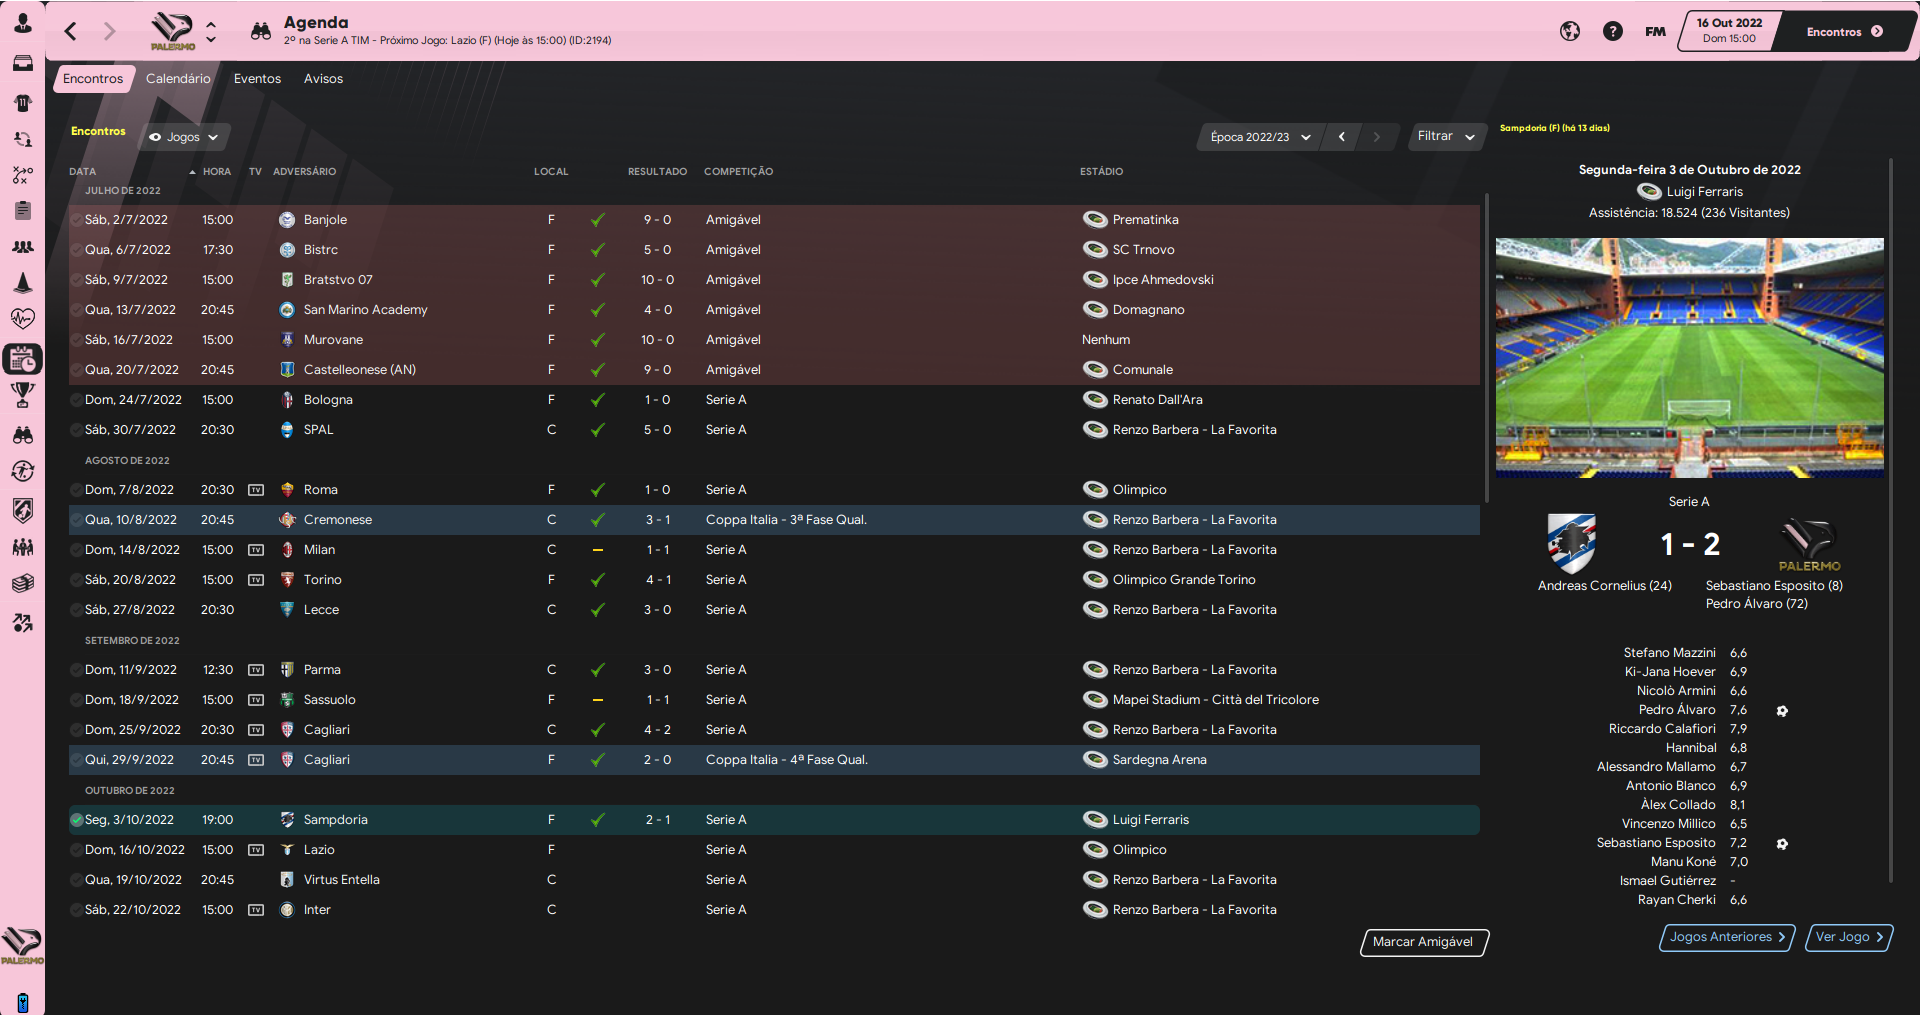Open the staff group sidebar icon

coord(22,246)
